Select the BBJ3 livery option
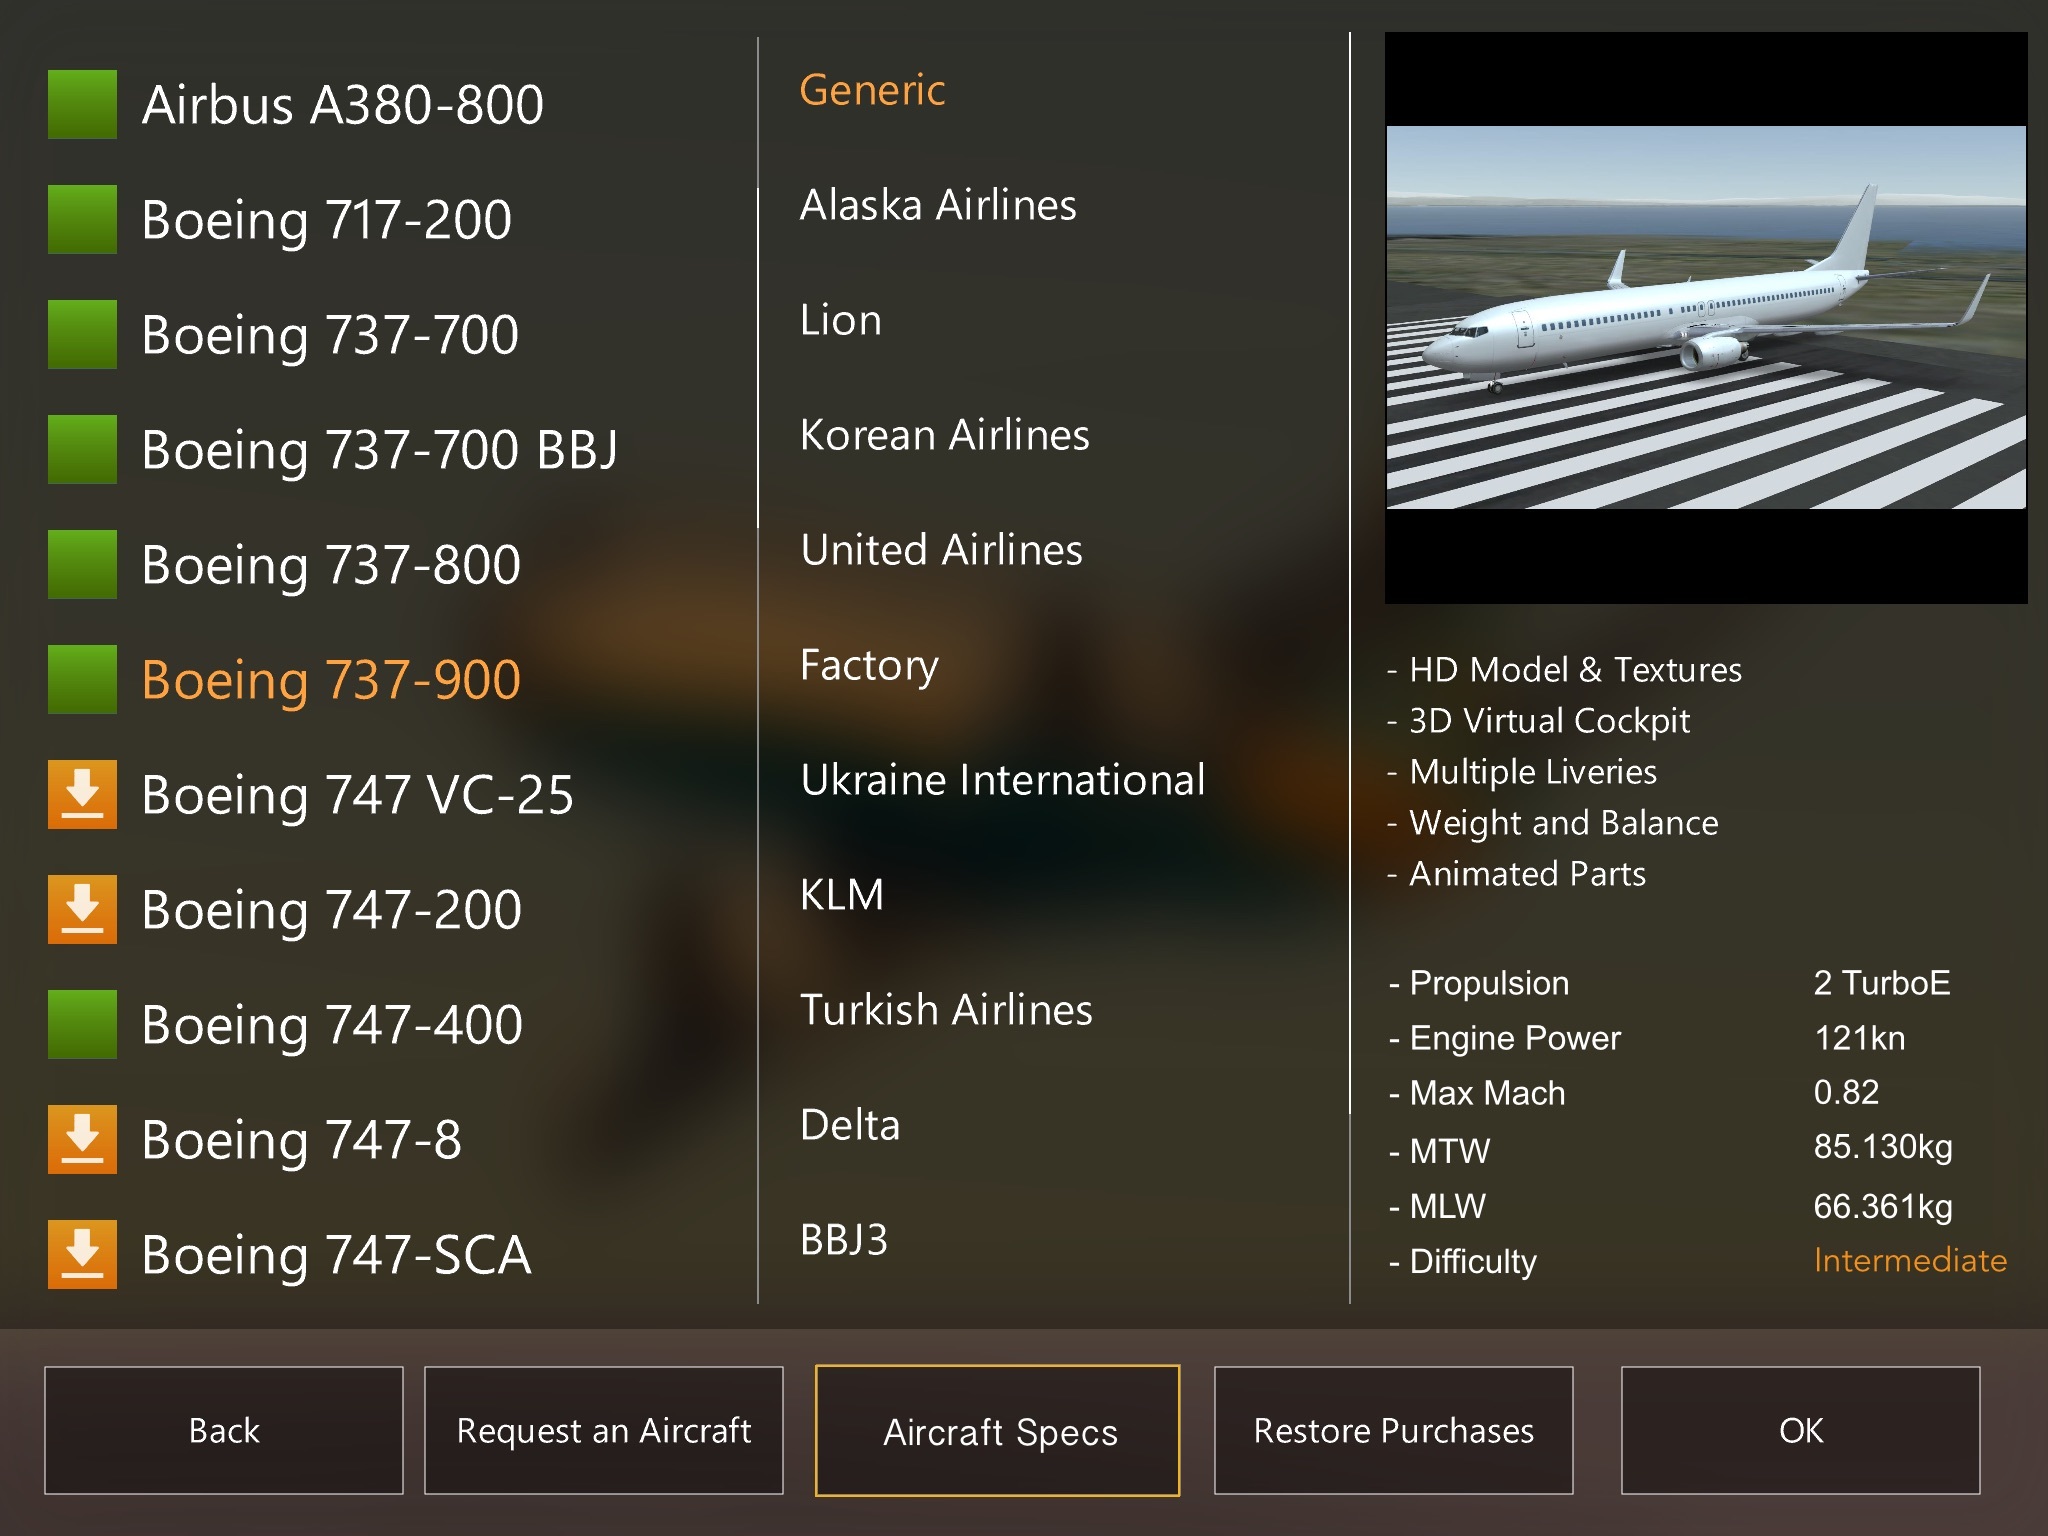Screen dimensions: 2048x1536 coord(844,1240)
